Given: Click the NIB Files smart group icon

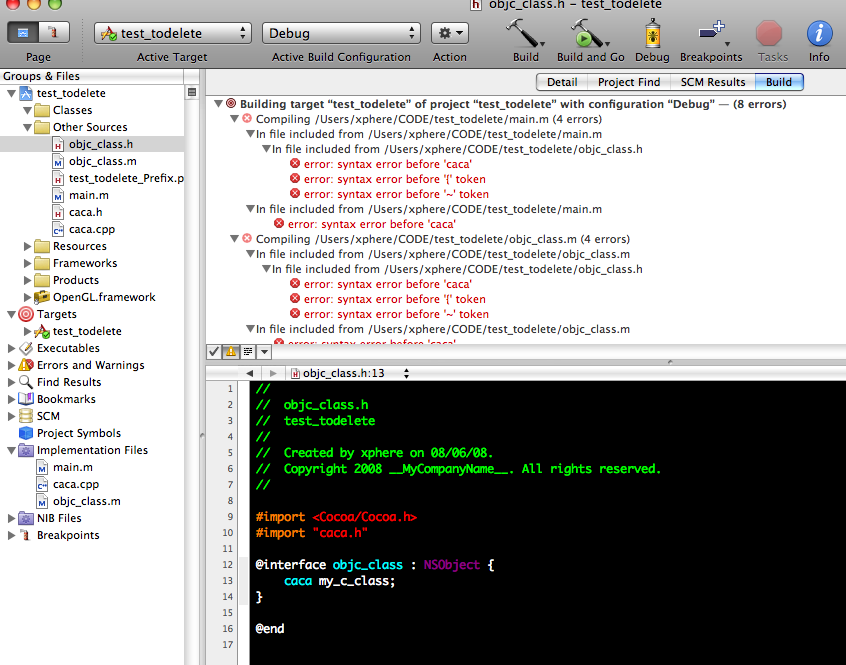Looking at the screenshot, I should 26,518.
